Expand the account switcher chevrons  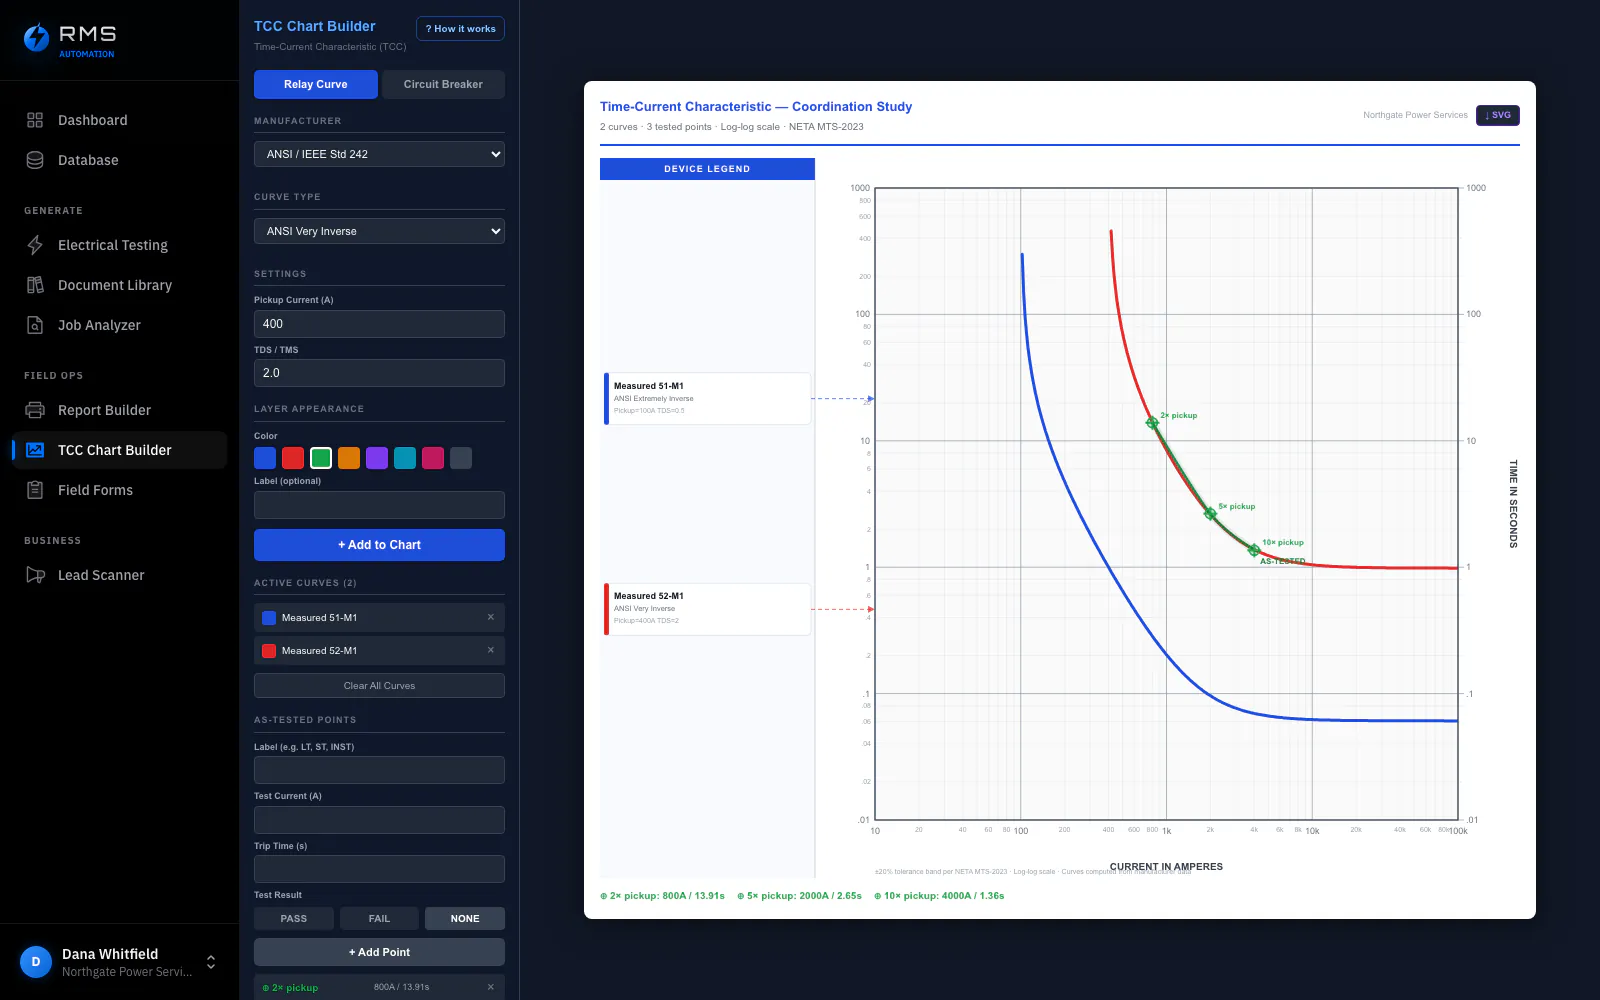tap(211, 962)
